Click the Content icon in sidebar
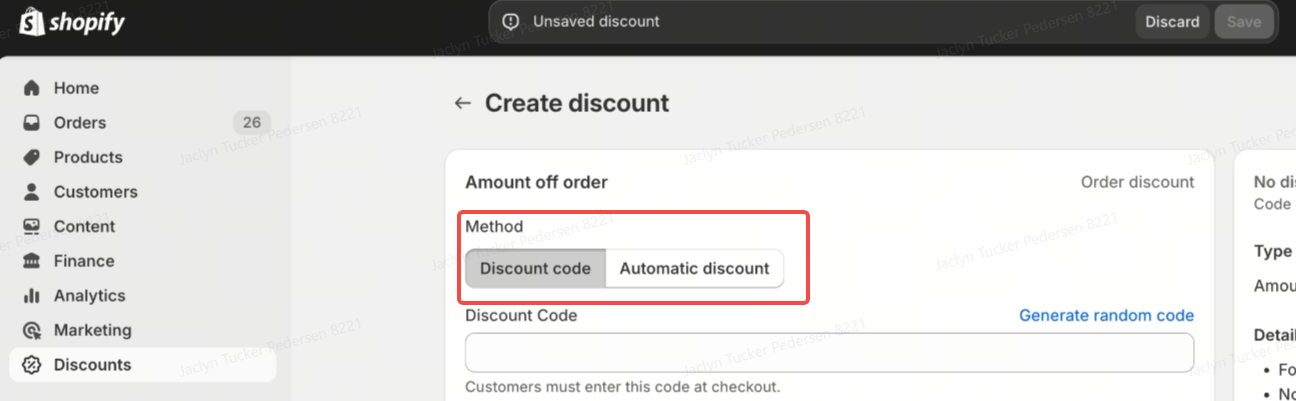This screenshot has height=401, width=1296. (x=32, y=226)
